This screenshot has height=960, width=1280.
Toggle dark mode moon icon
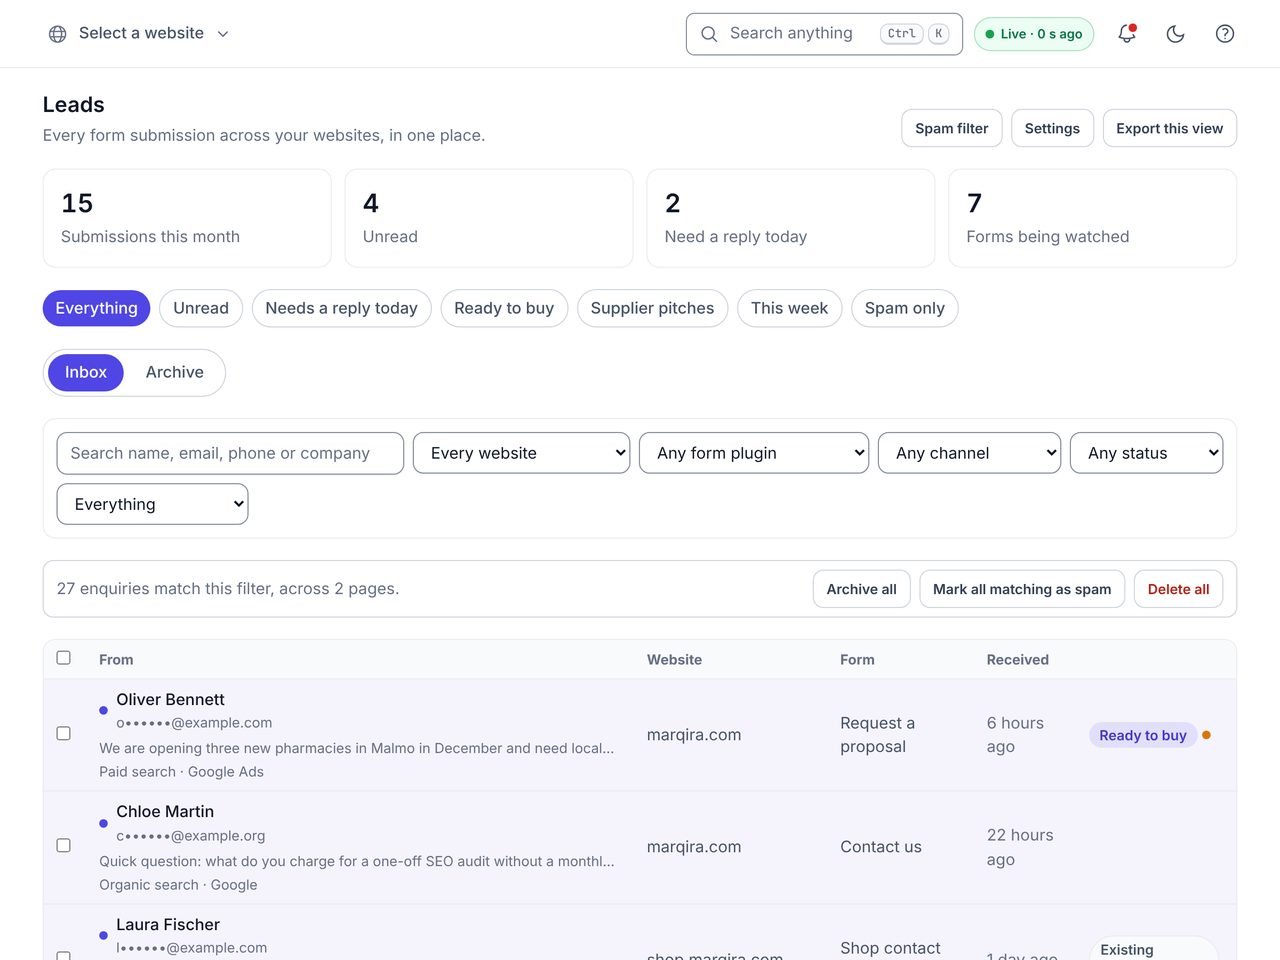point(1176,34)
